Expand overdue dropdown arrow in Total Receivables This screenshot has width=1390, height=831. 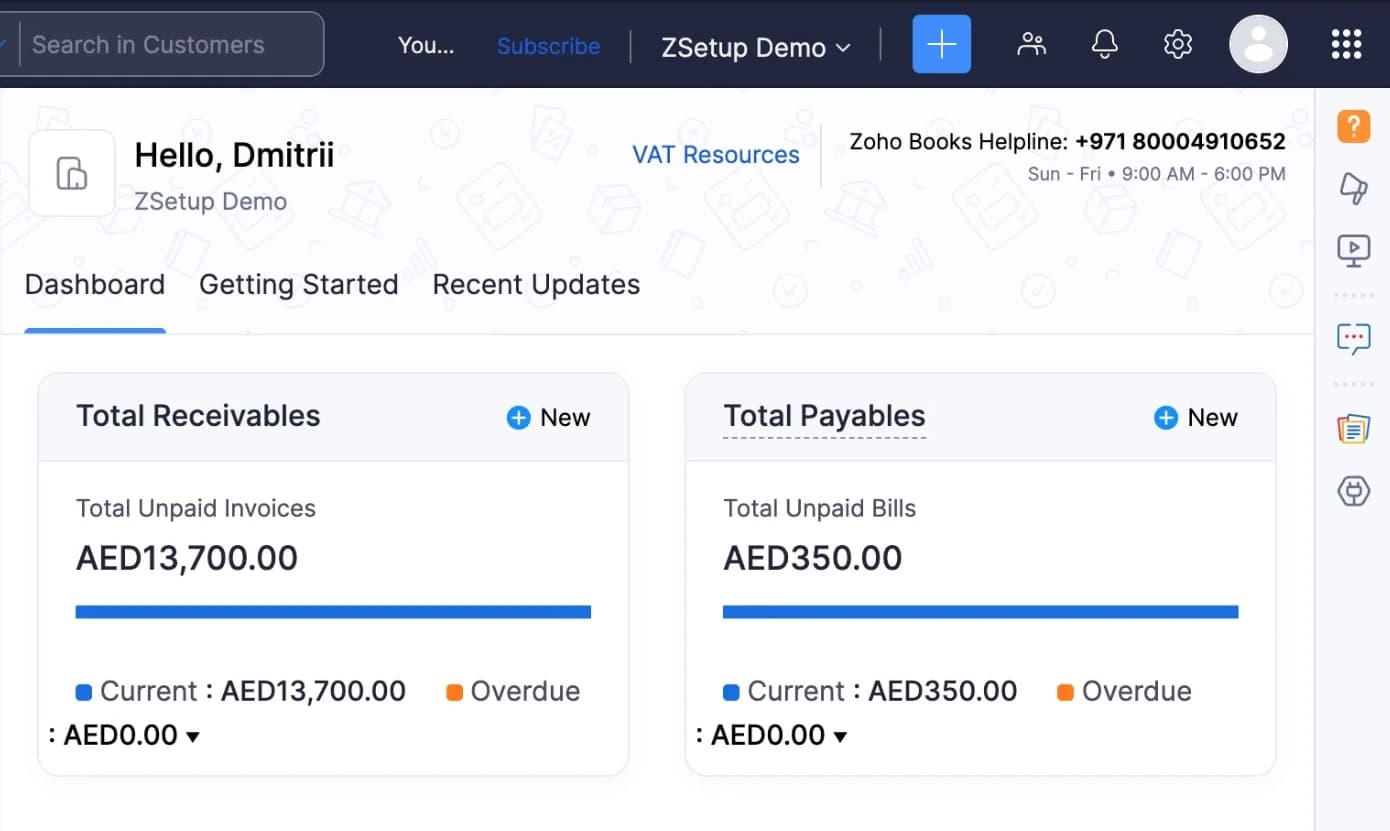pos(193,737)
